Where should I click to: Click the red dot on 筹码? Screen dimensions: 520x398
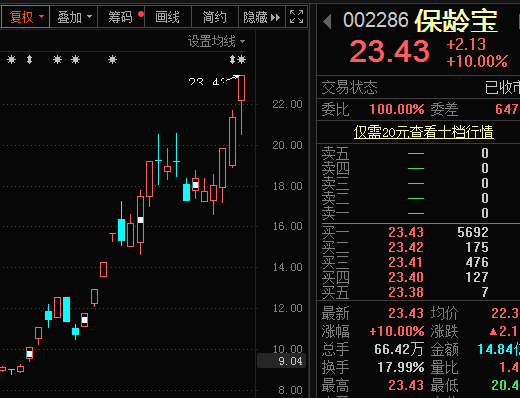coord(141,14)
